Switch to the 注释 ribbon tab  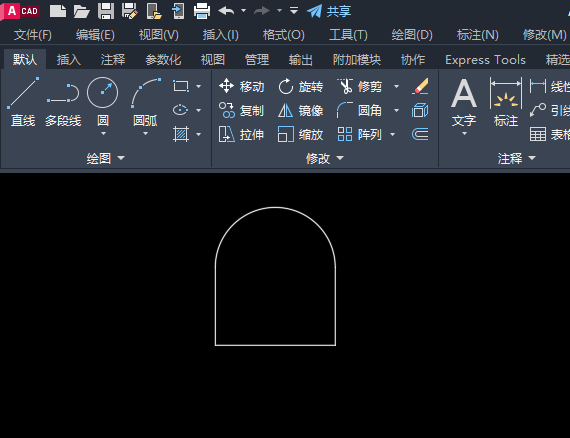pos(113,60)
